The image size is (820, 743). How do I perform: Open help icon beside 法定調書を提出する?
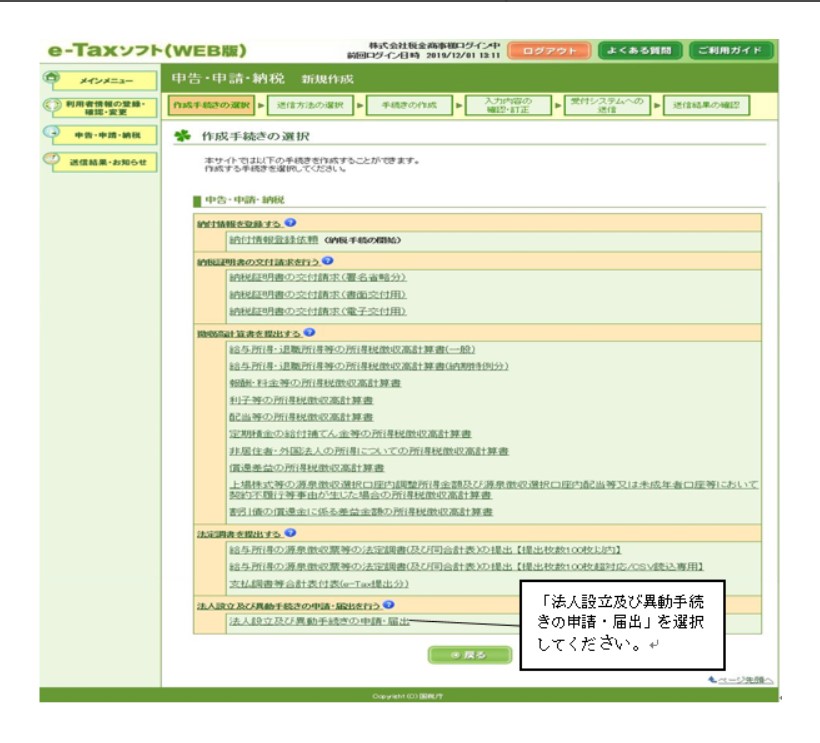click(x=290, y=532)
